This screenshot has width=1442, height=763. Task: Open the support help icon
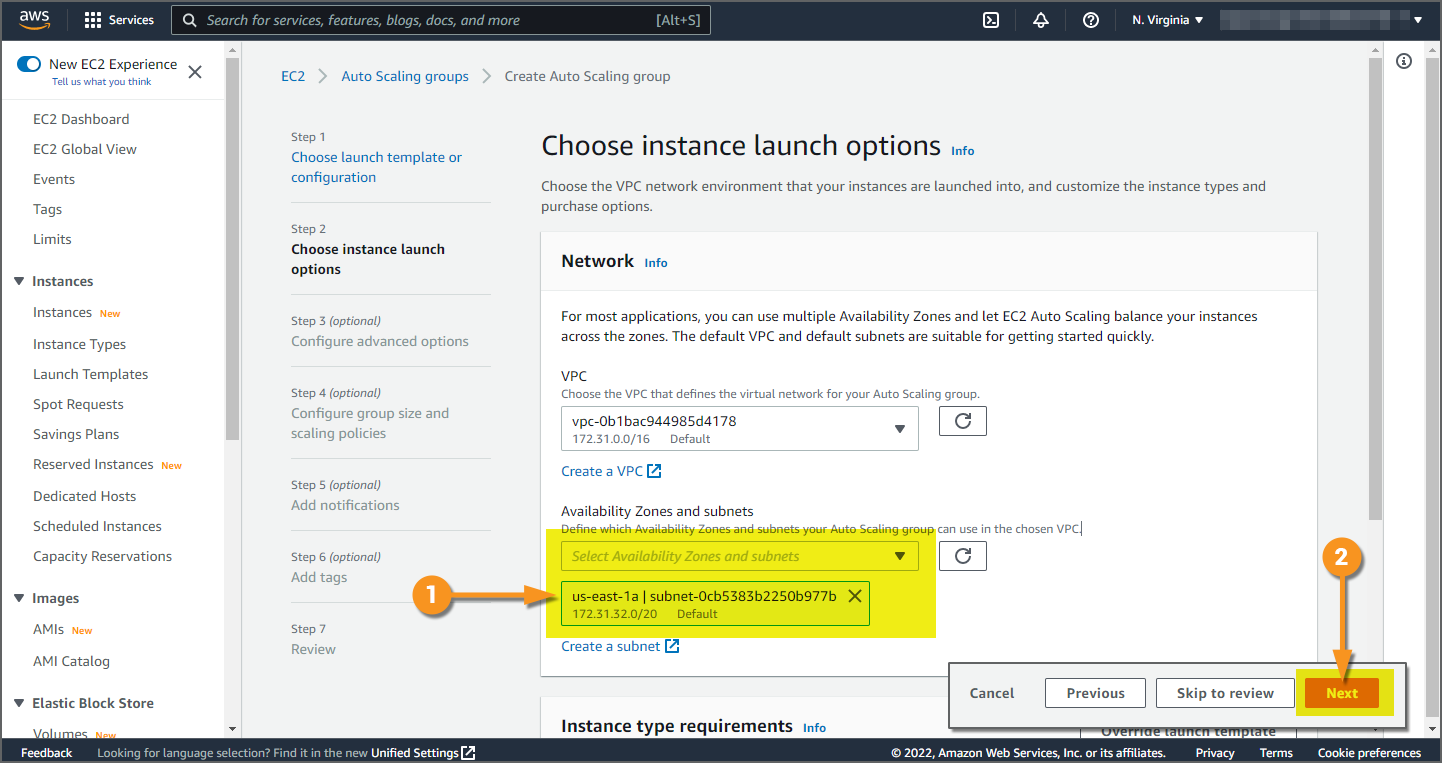tap(1091, 20)
